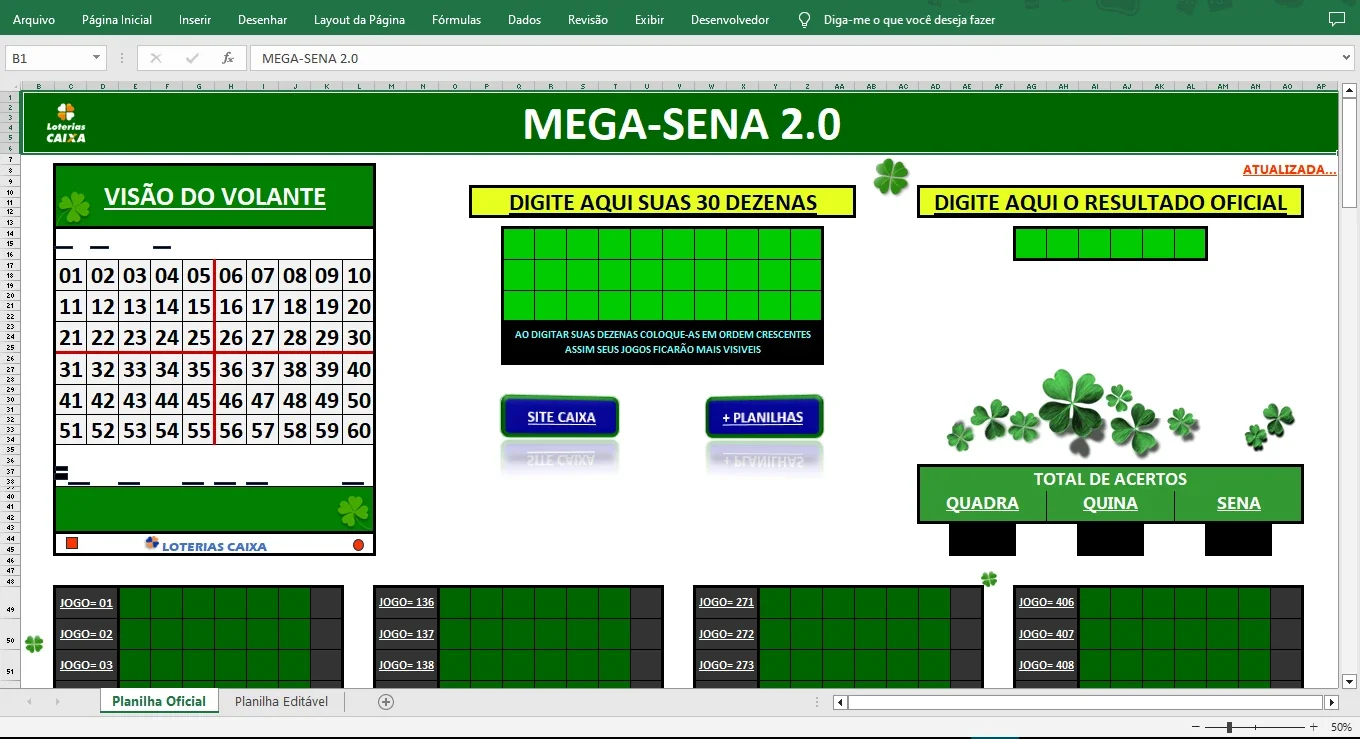Click number 16 on the volante
This screenshot has width=1360, height=739.
point(231,307)
